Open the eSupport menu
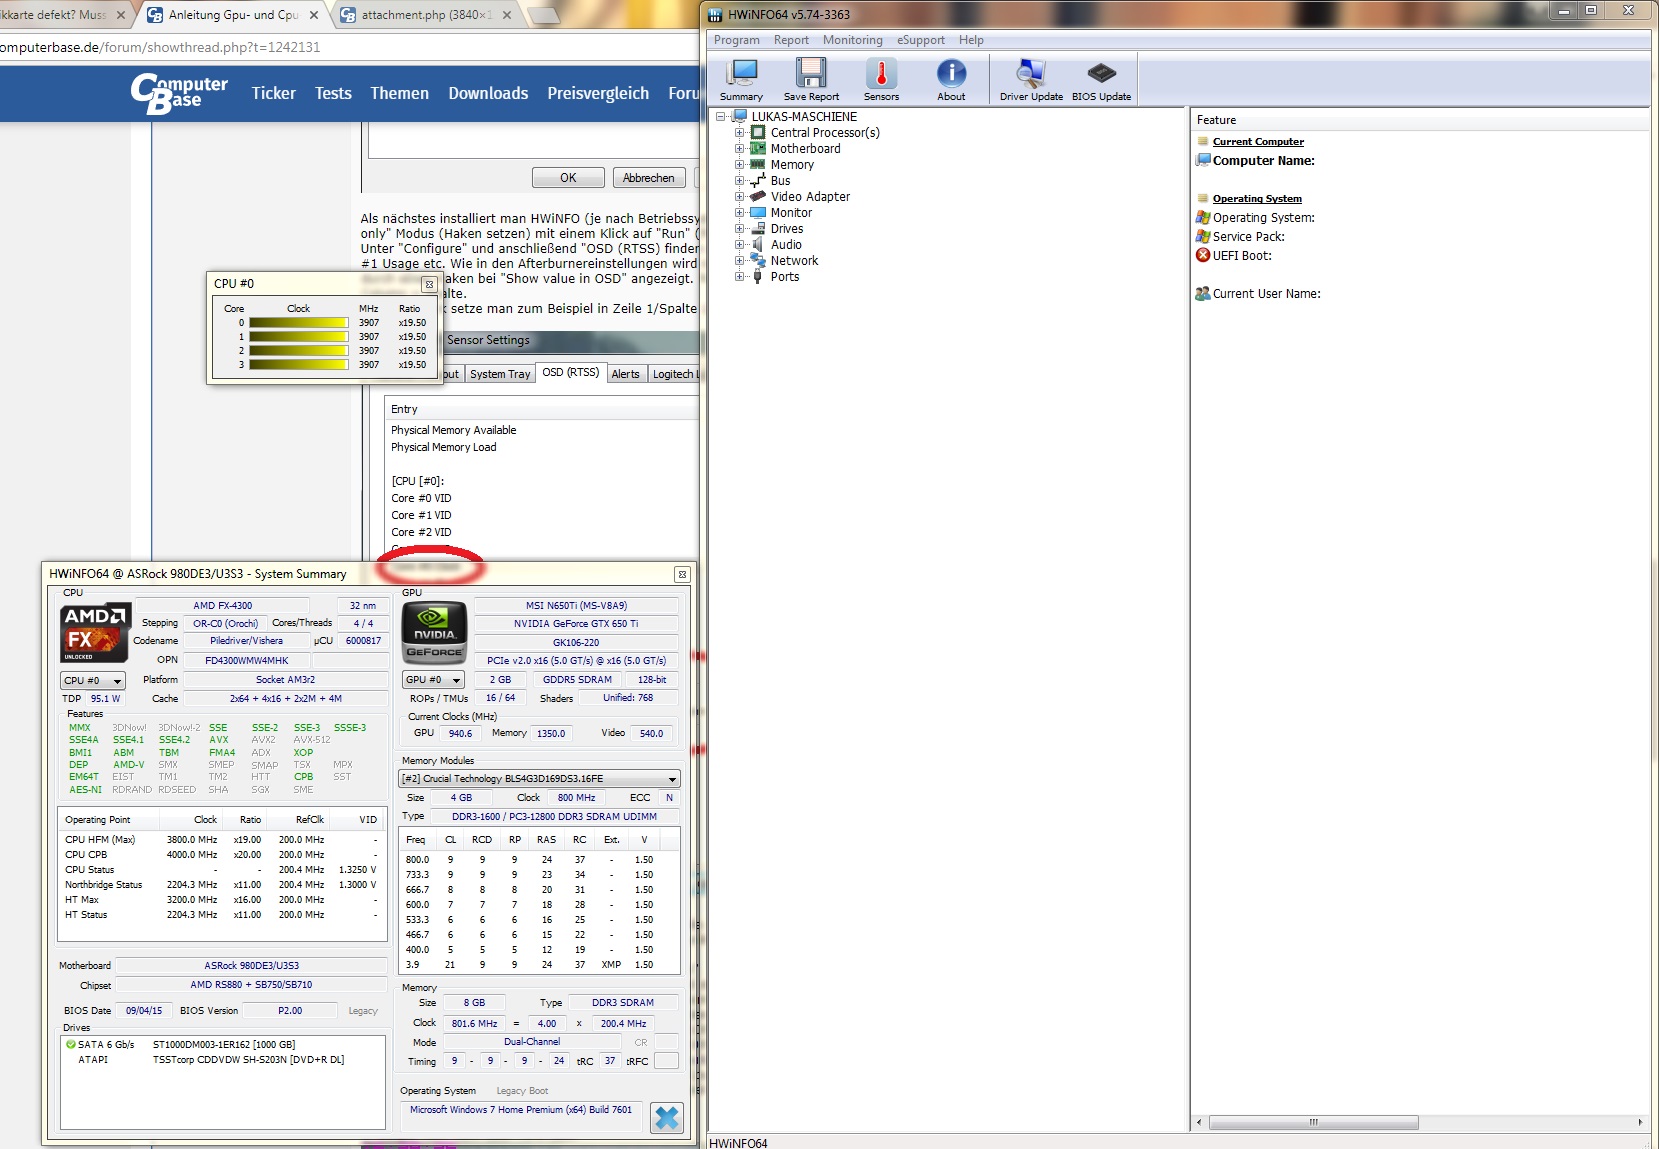Viewport: 1659px width, 1149px height. [920, 40]
